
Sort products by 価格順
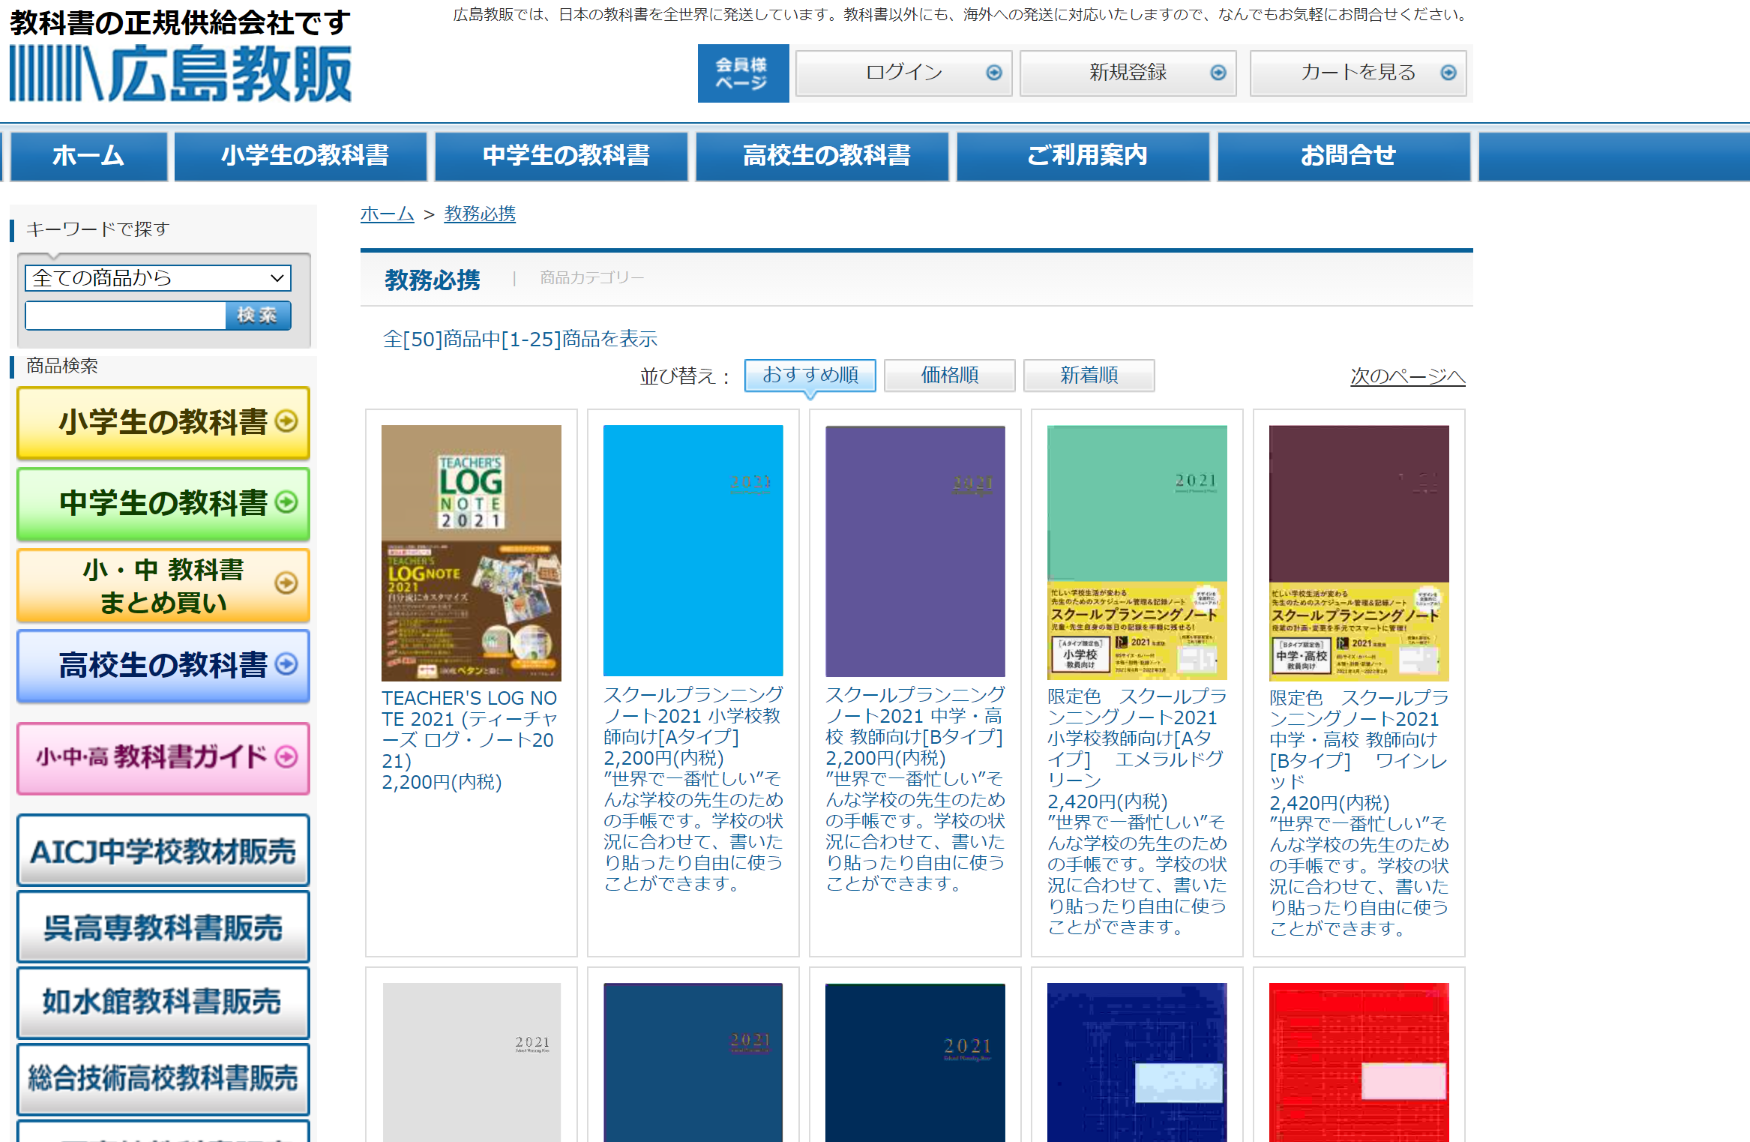coord(950,375)
